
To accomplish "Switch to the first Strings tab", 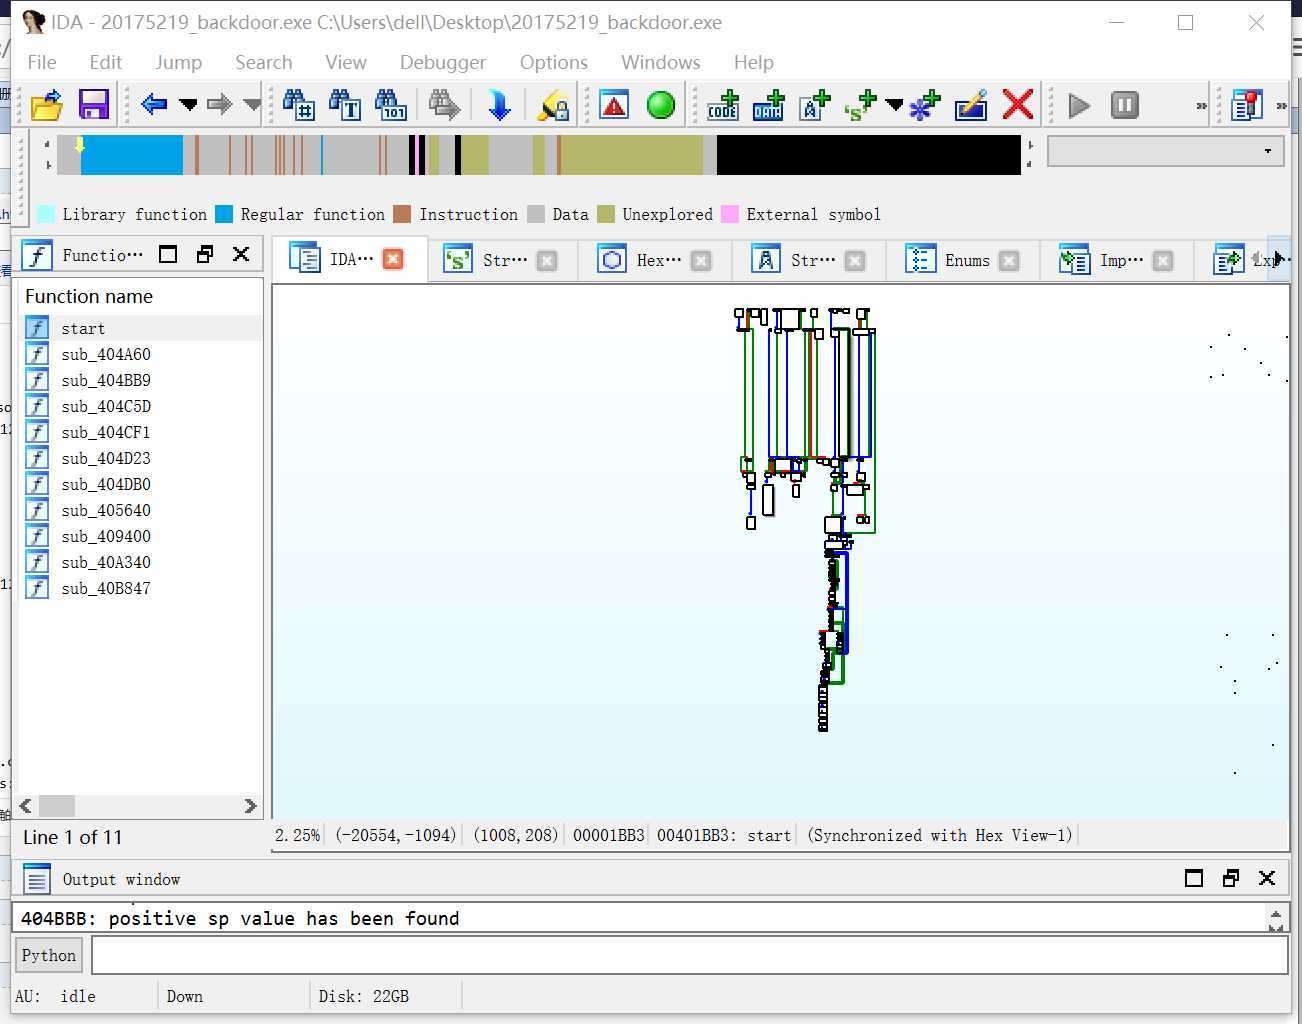I will coord(502,260).
